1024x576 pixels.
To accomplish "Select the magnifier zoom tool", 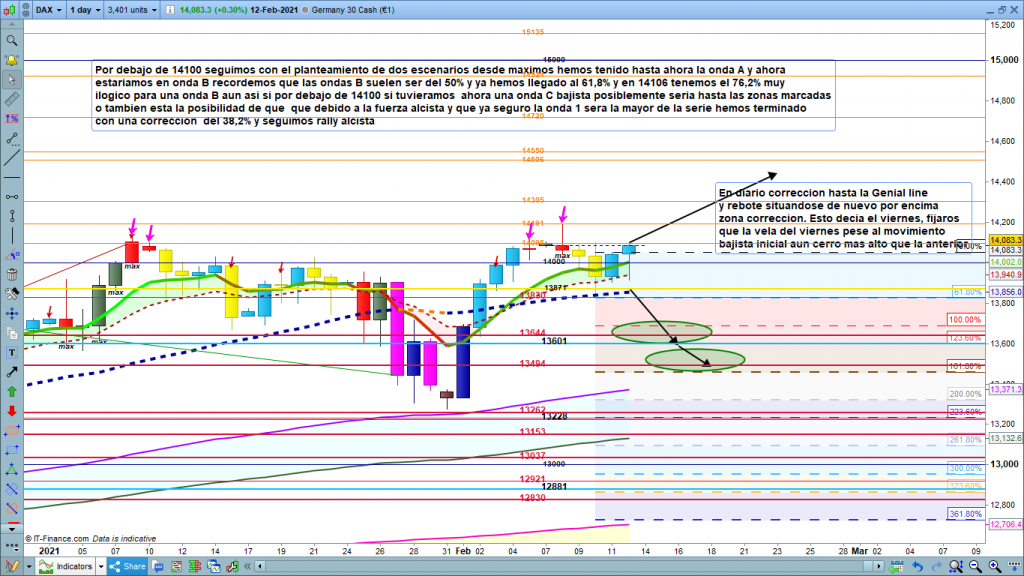I will click(12, 41).
